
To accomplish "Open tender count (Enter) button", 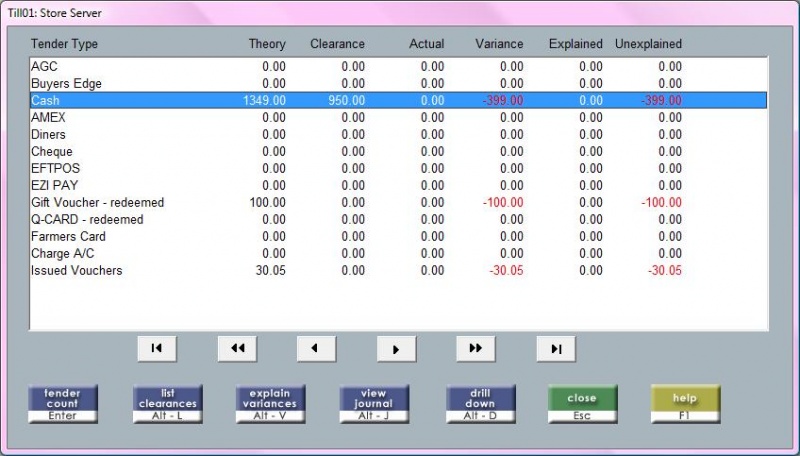I will coord(63,403).
